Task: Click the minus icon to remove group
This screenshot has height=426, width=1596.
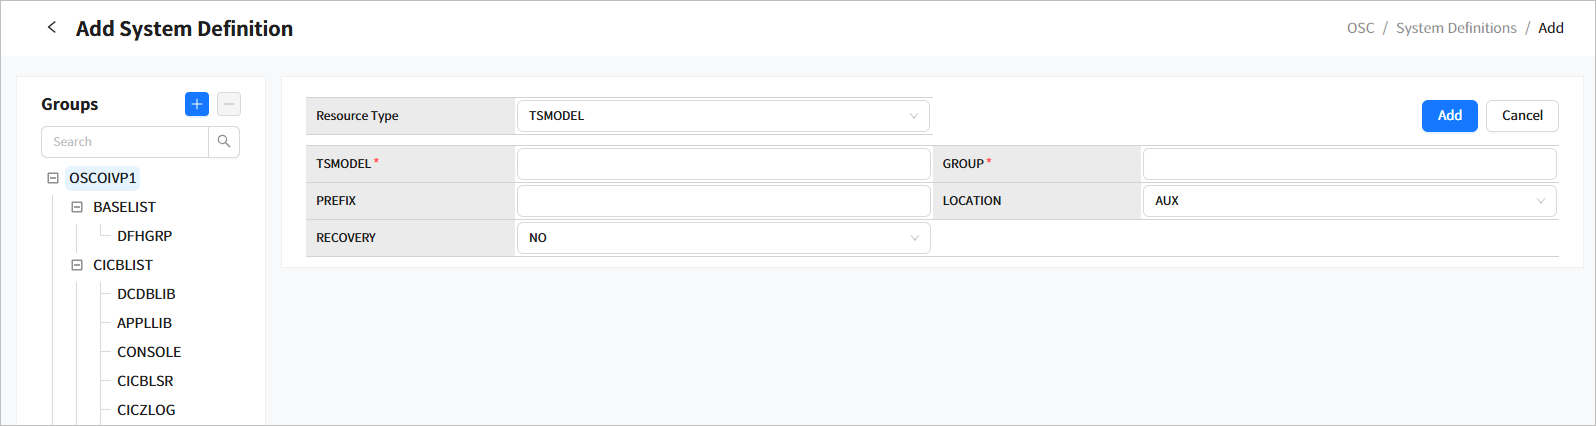Action: tap(229, 104)
